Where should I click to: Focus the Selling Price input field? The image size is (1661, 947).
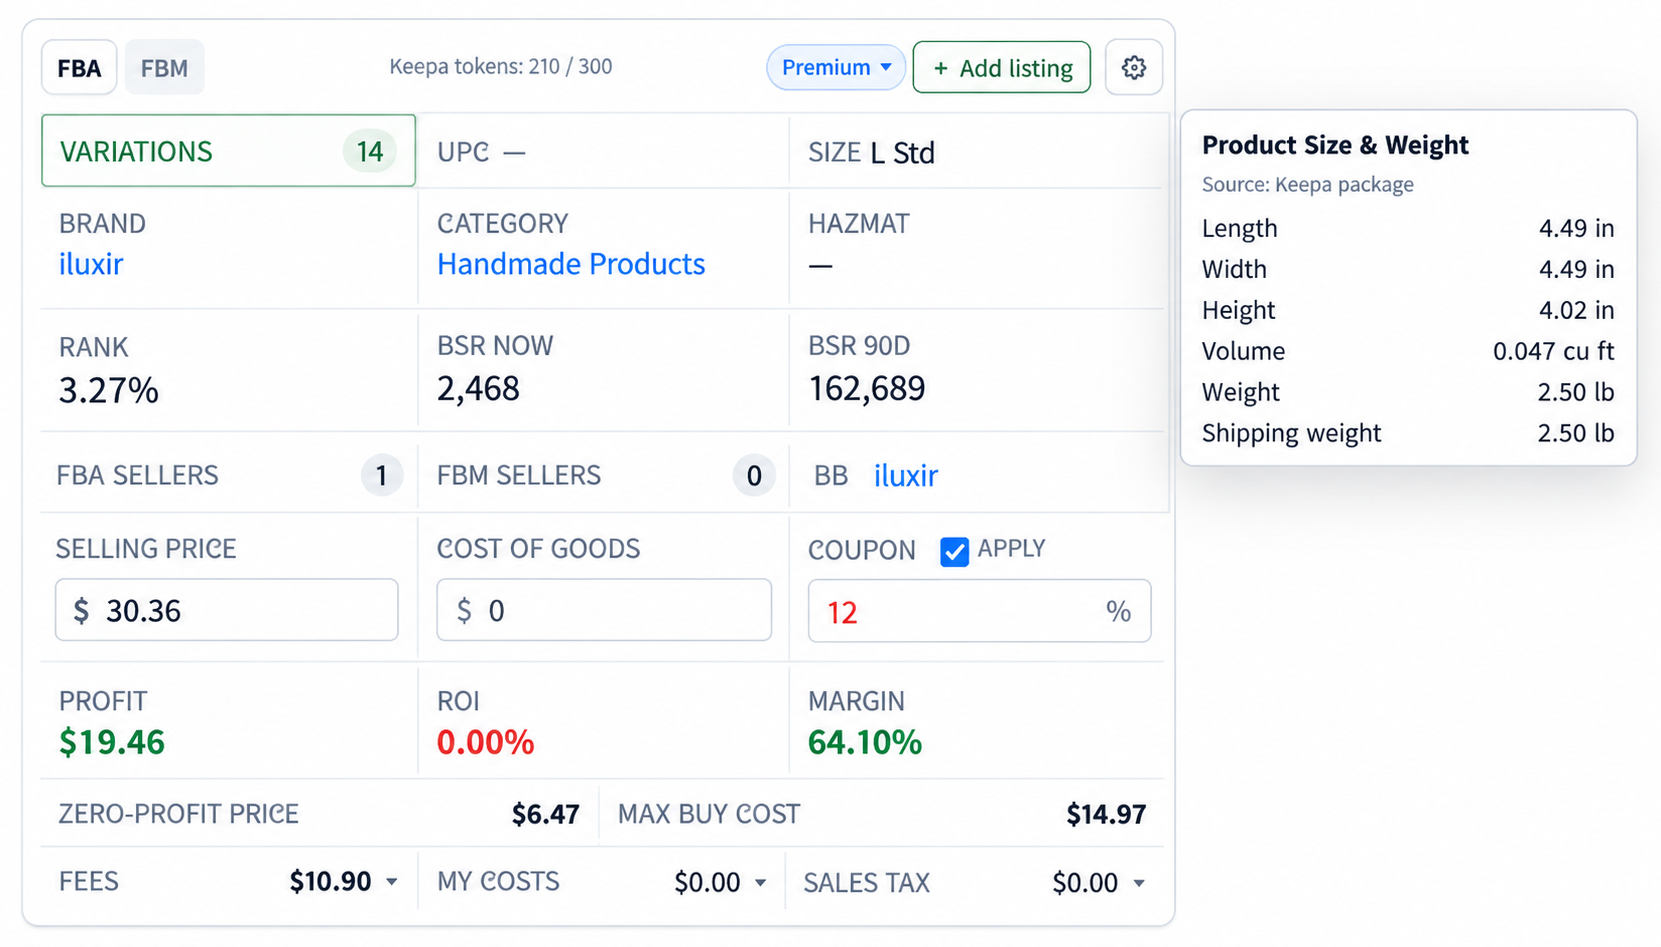coord(227,610)
